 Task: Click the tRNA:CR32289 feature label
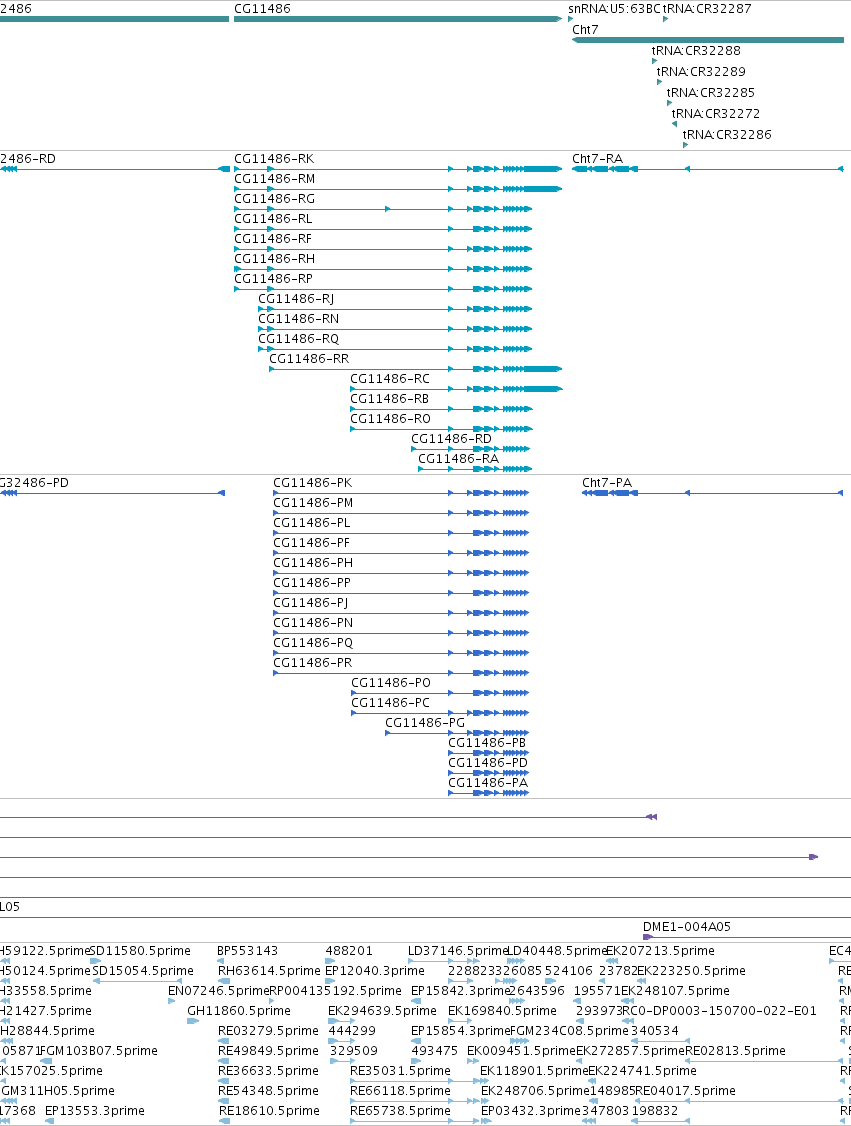click(701, 71)
